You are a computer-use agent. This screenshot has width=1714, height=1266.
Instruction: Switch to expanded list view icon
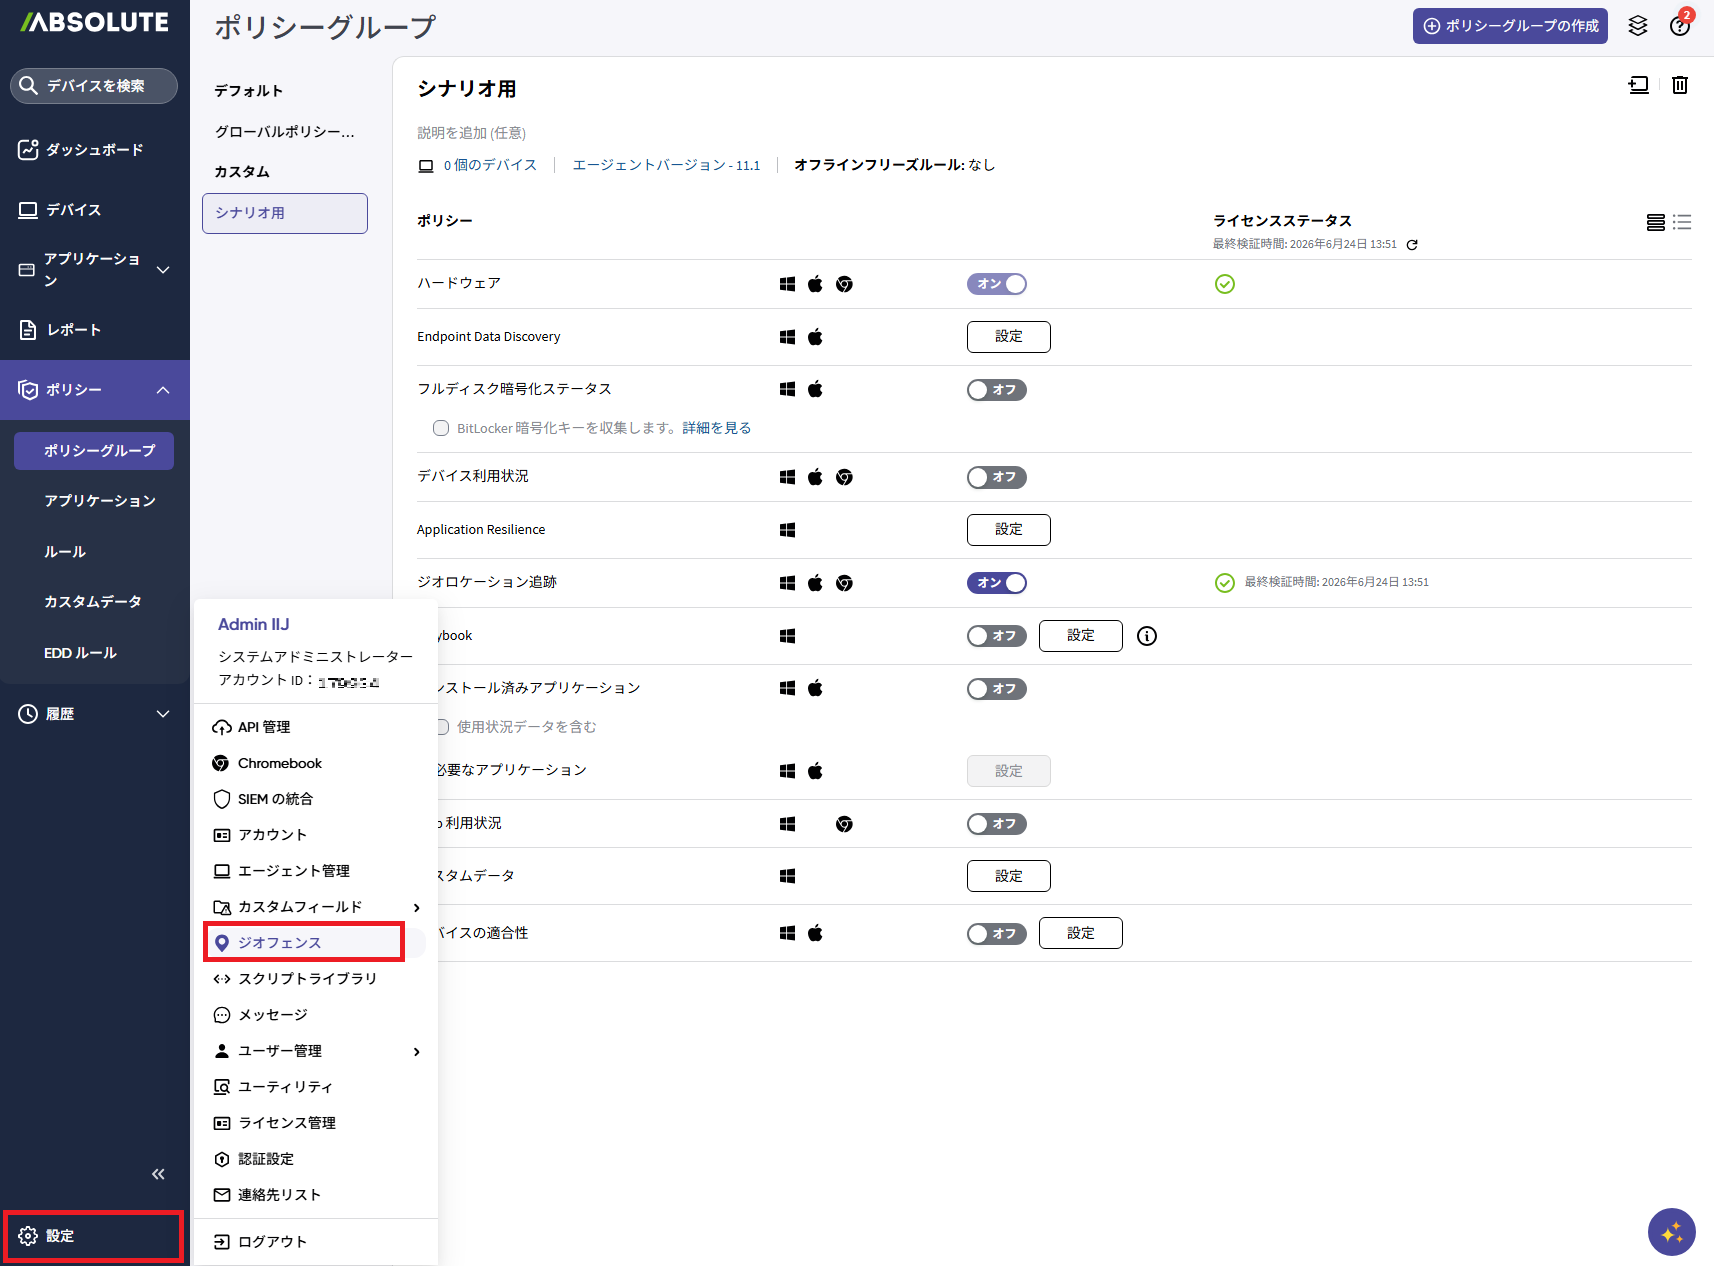(1656, 222)
